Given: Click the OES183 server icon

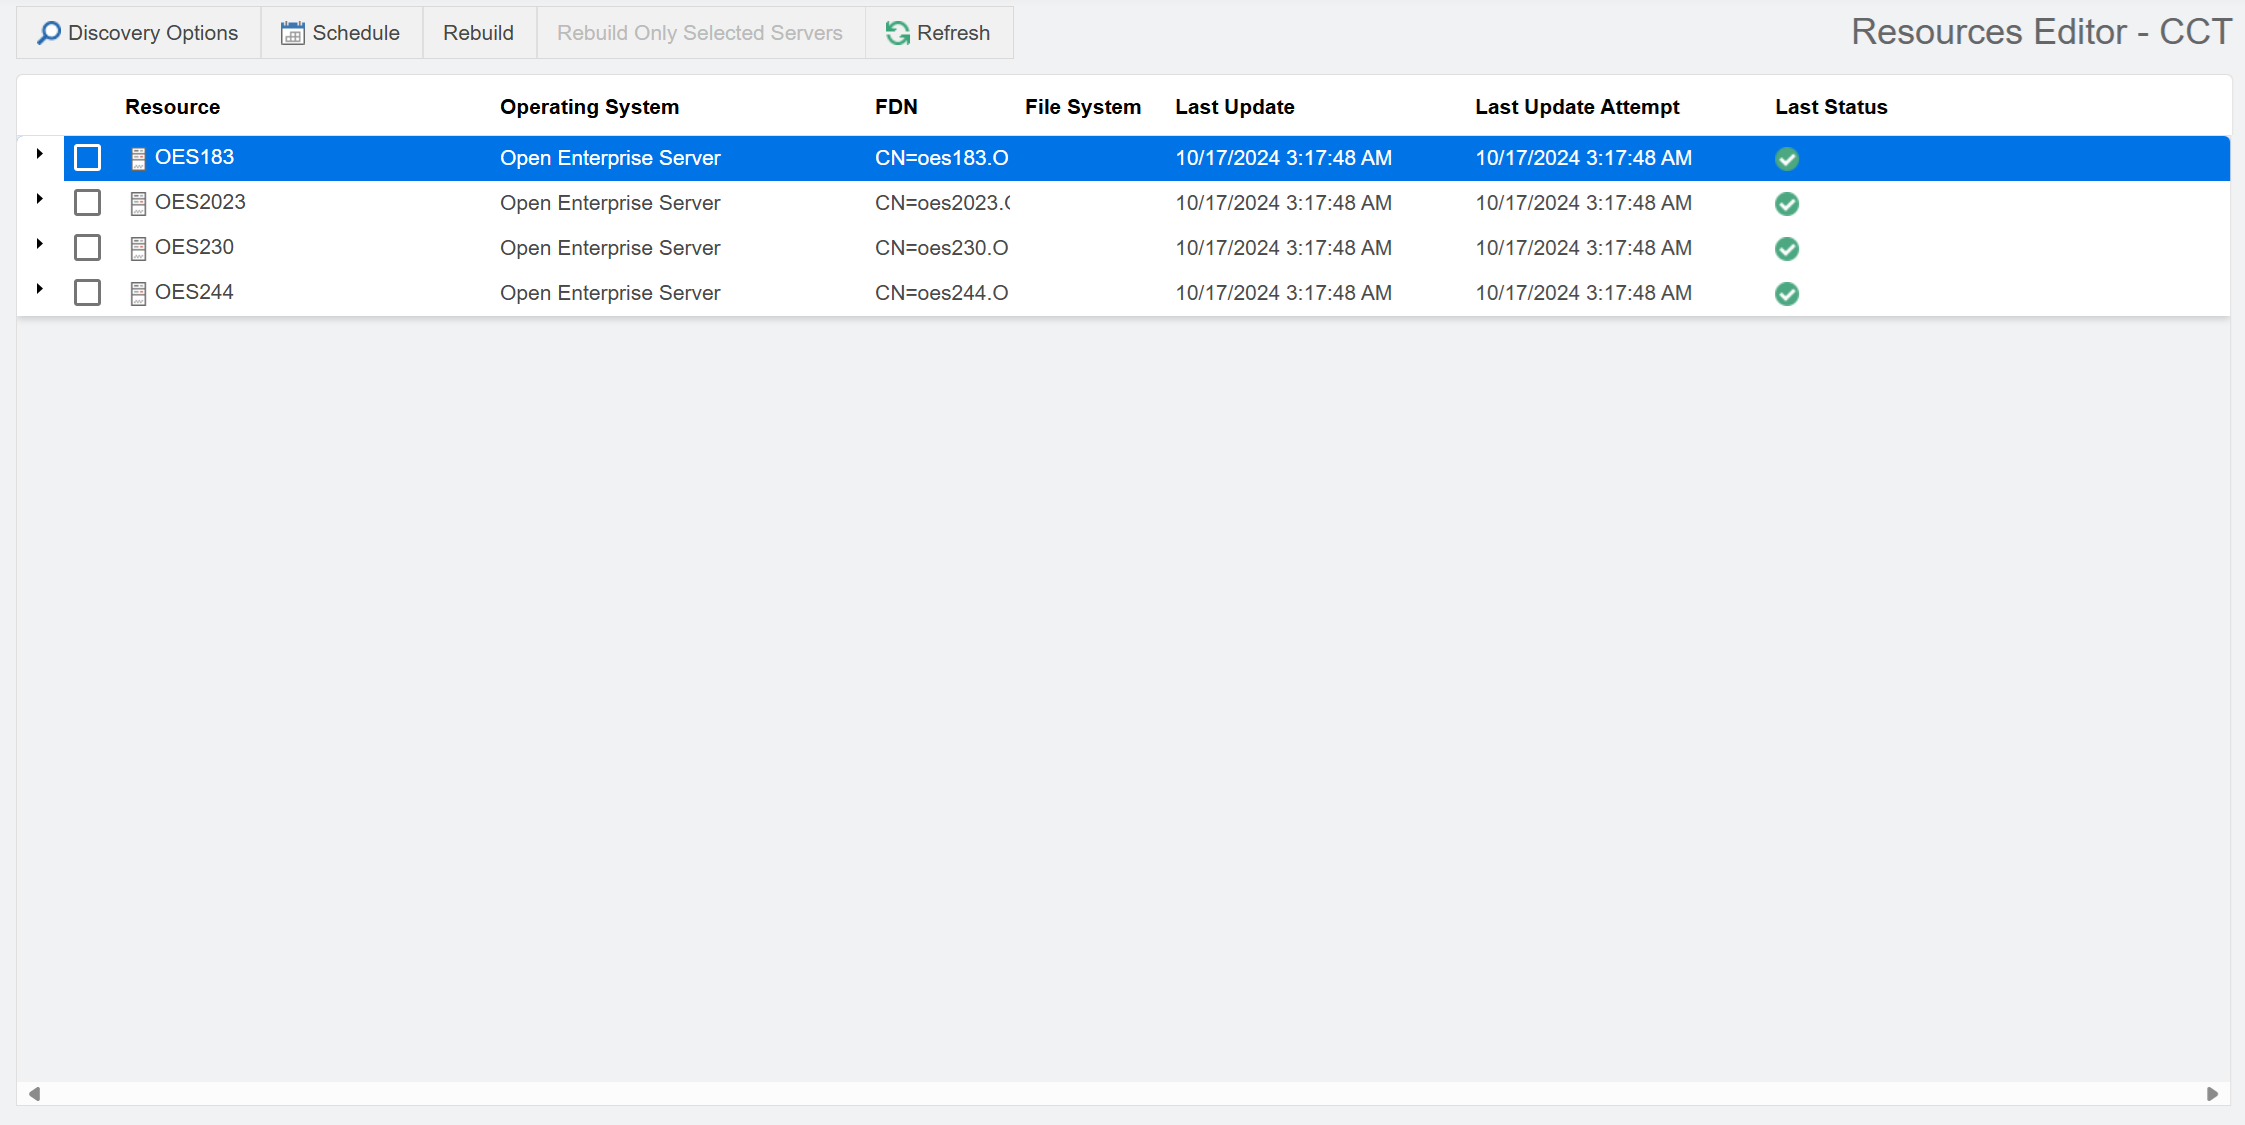Looking at the screenshot, I should (138, 158).
